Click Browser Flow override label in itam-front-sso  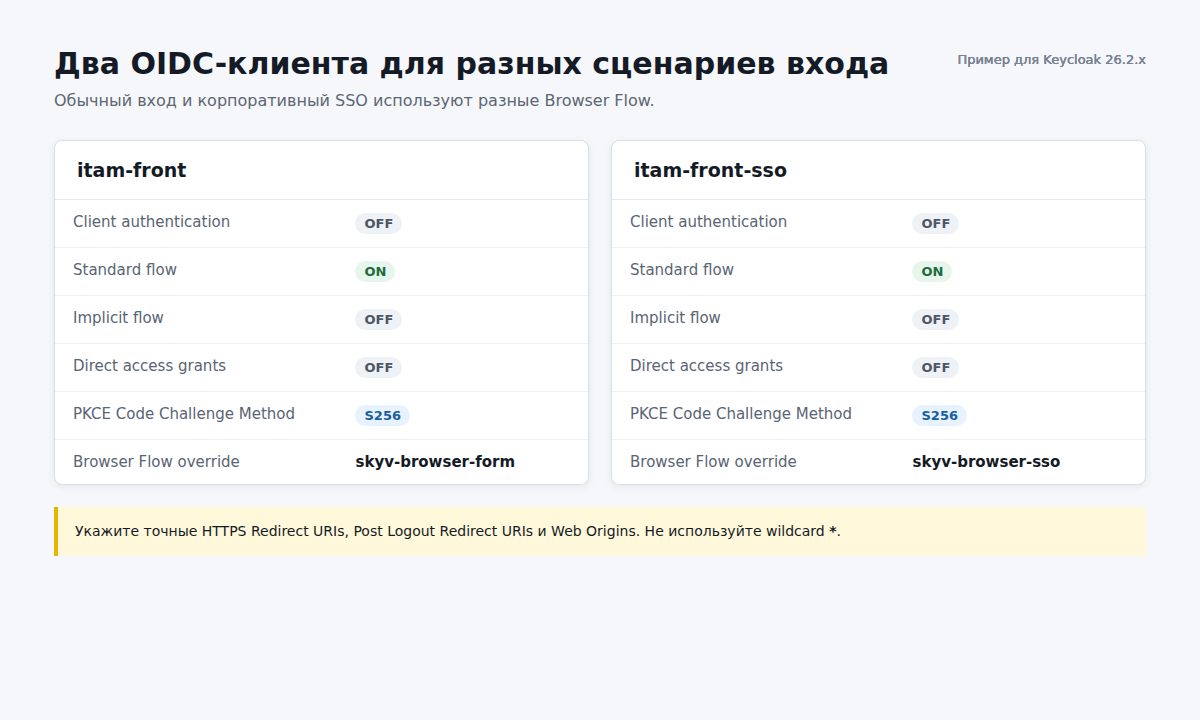pyautogui.click(x=713, y=462)
